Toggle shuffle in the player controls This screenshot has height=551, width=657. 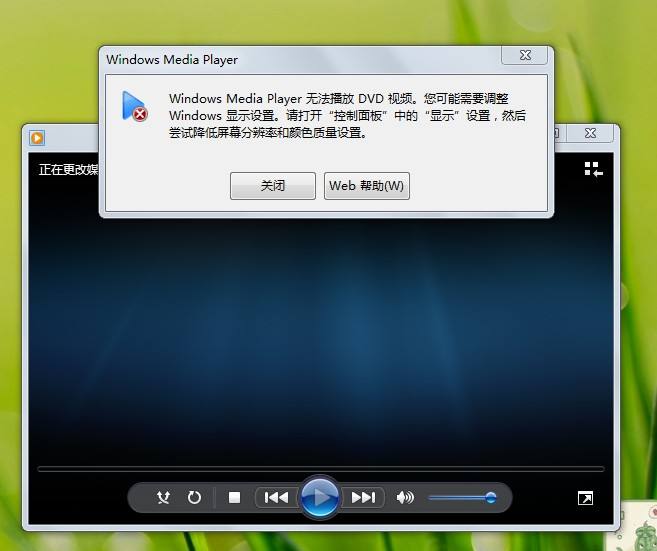click(x=163, y=497)
